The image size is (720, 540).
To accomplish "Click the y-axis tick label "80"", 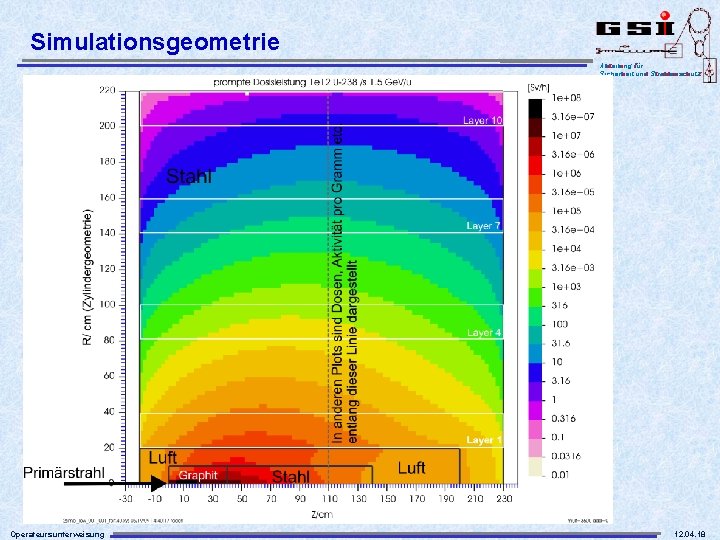I will click(x=109, y=340).
